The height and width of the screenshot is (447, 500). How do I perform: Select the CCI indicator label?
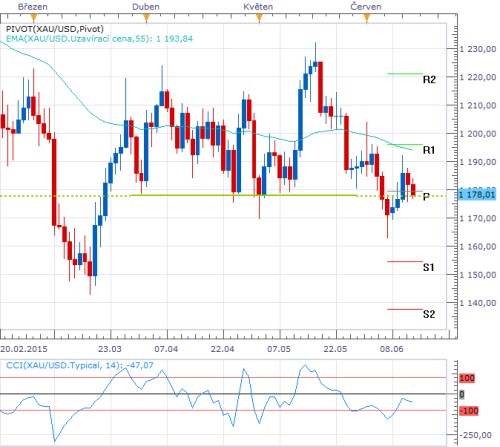(x=80, y=365)
